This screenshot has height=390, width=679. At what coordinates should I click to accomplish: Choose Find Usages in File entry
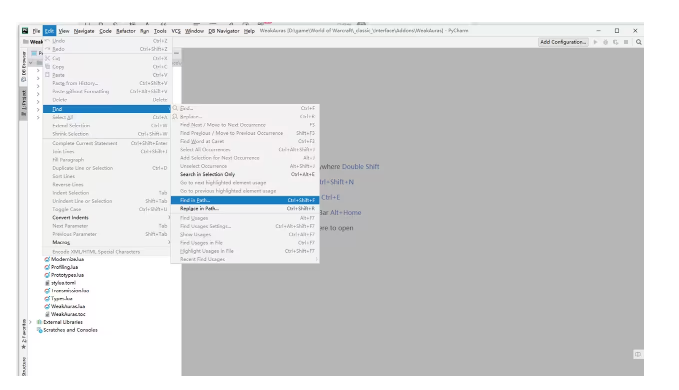[x=245, y=242]
